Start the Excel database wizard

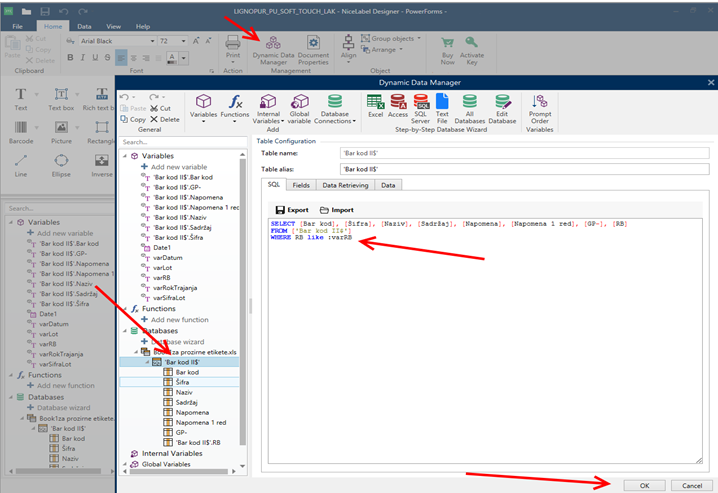pos(375,106)
